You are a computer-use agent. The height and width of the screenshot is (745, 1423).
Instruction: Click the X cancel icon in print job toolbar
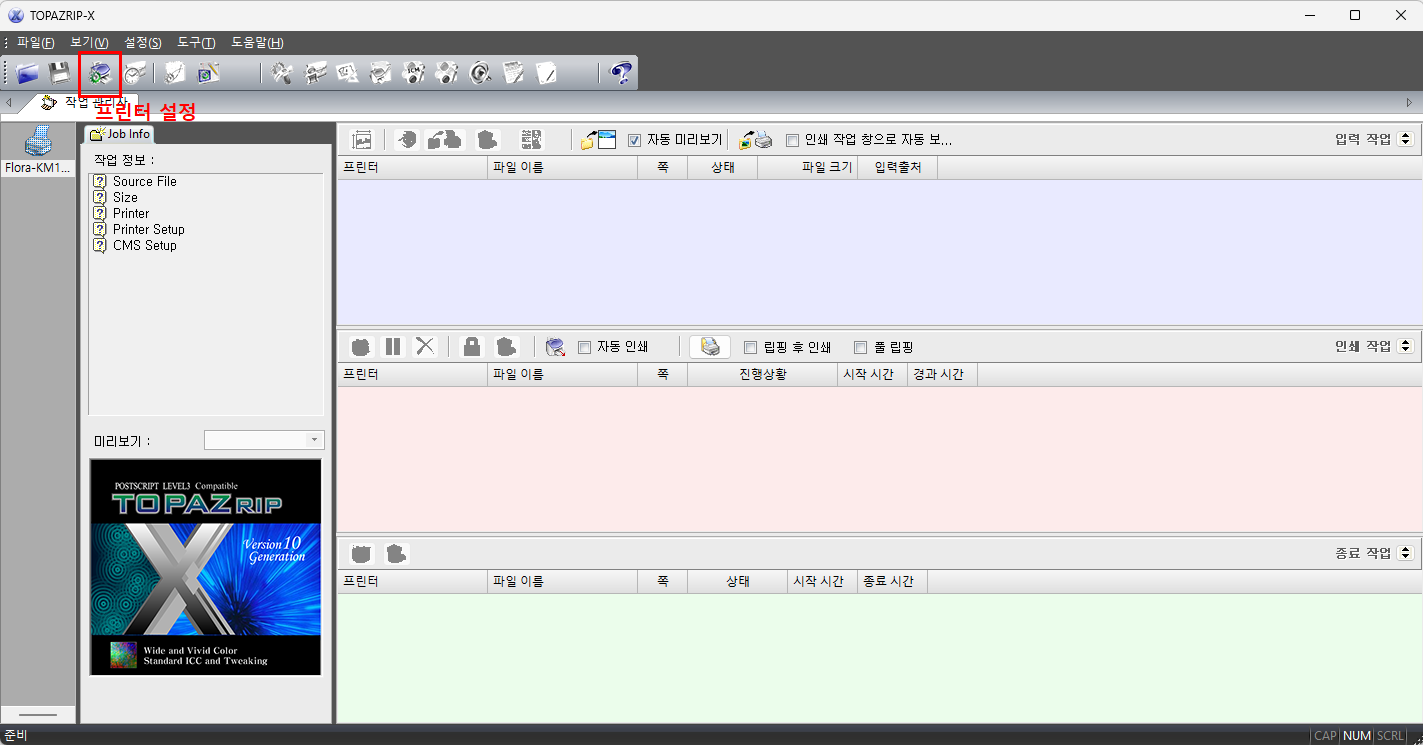pyautogui.click(x=426, y=346)
